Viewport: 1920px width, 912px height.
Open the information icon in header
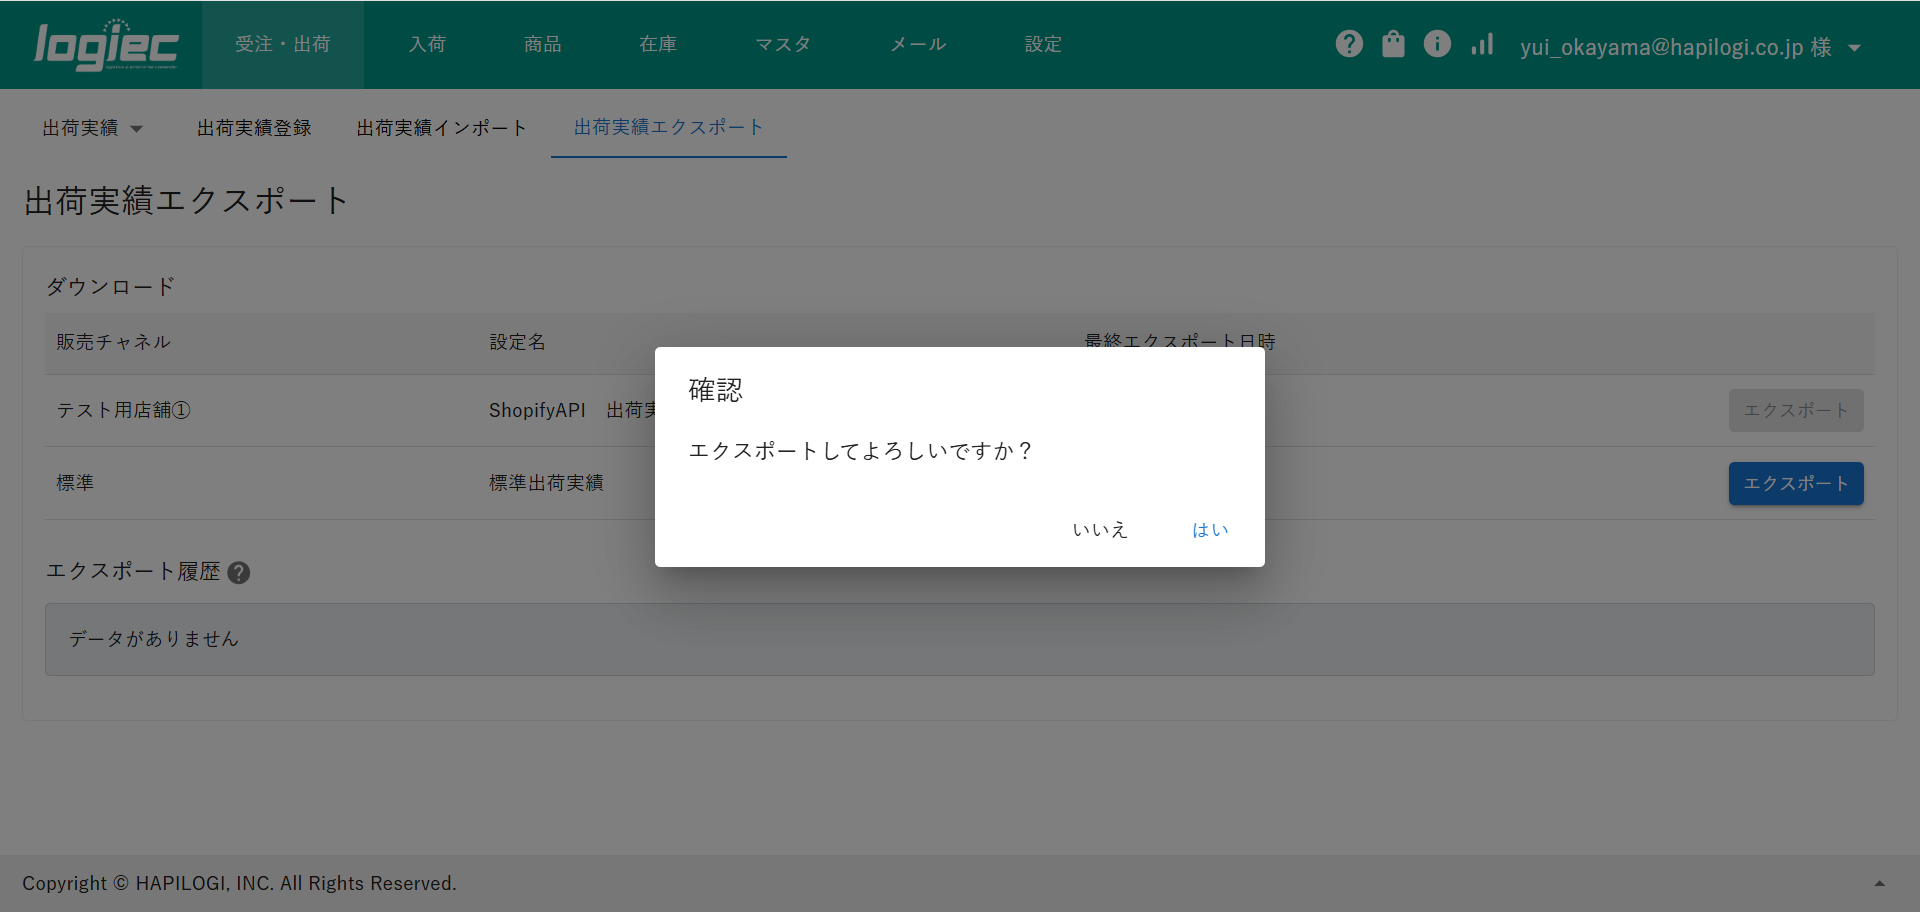click(1437, 44)
